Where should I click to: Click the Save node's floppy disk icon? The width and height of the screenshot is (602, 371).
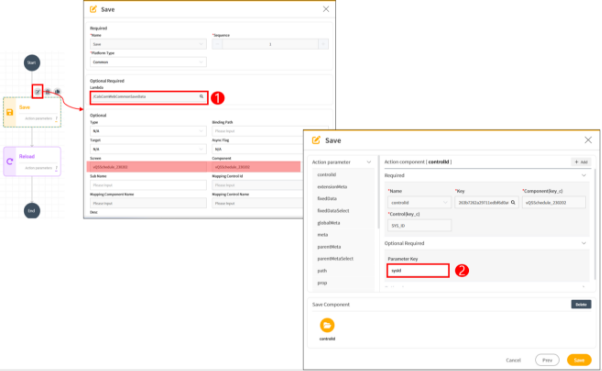pyautogui.click(x=10, y=112)
